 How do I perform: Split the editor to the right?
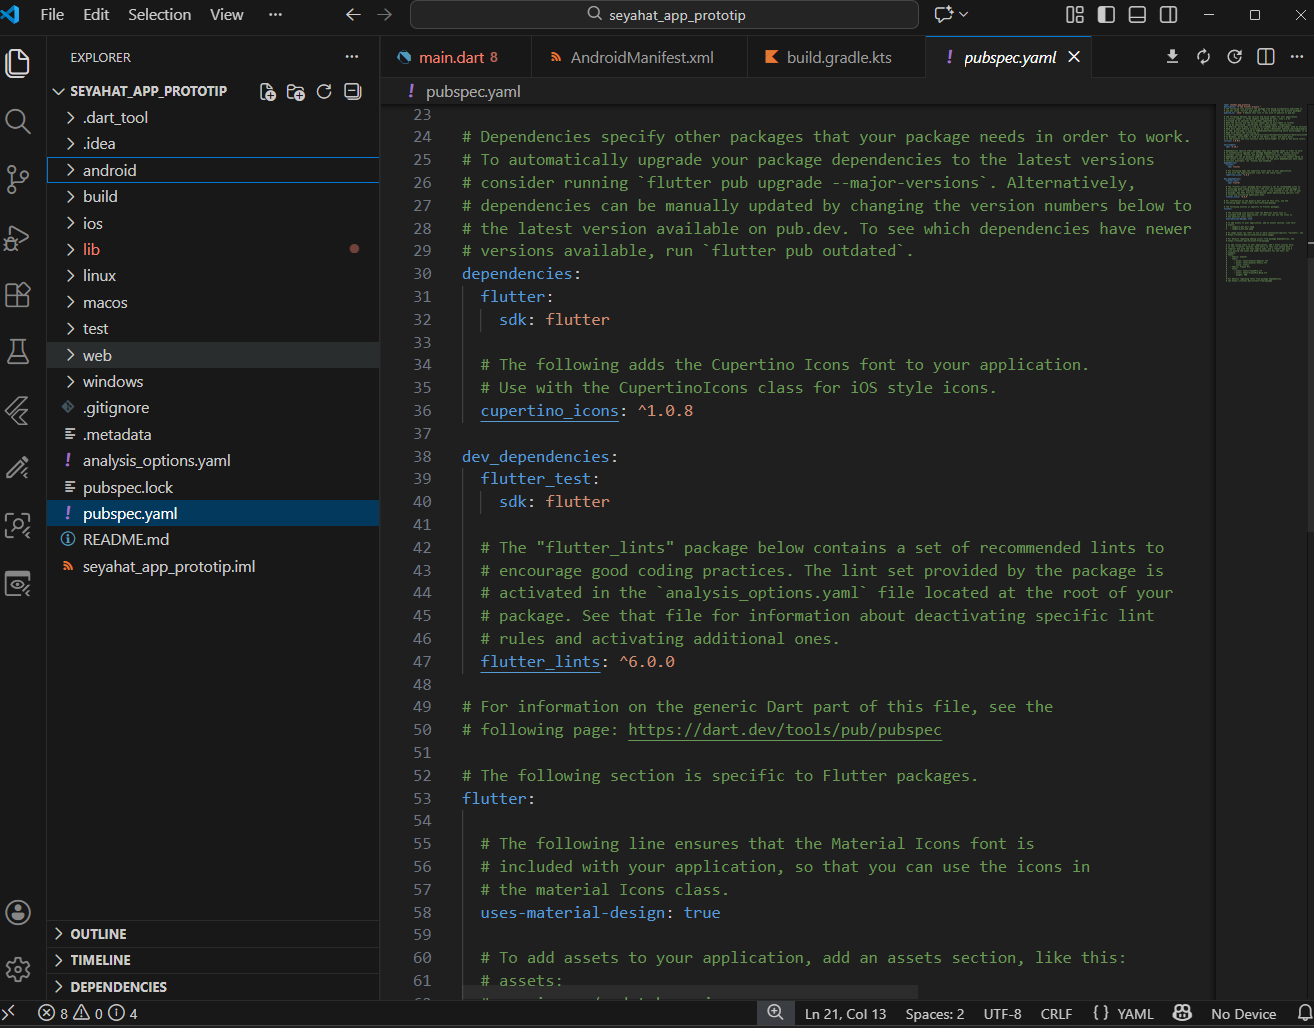pos(1266,57)
